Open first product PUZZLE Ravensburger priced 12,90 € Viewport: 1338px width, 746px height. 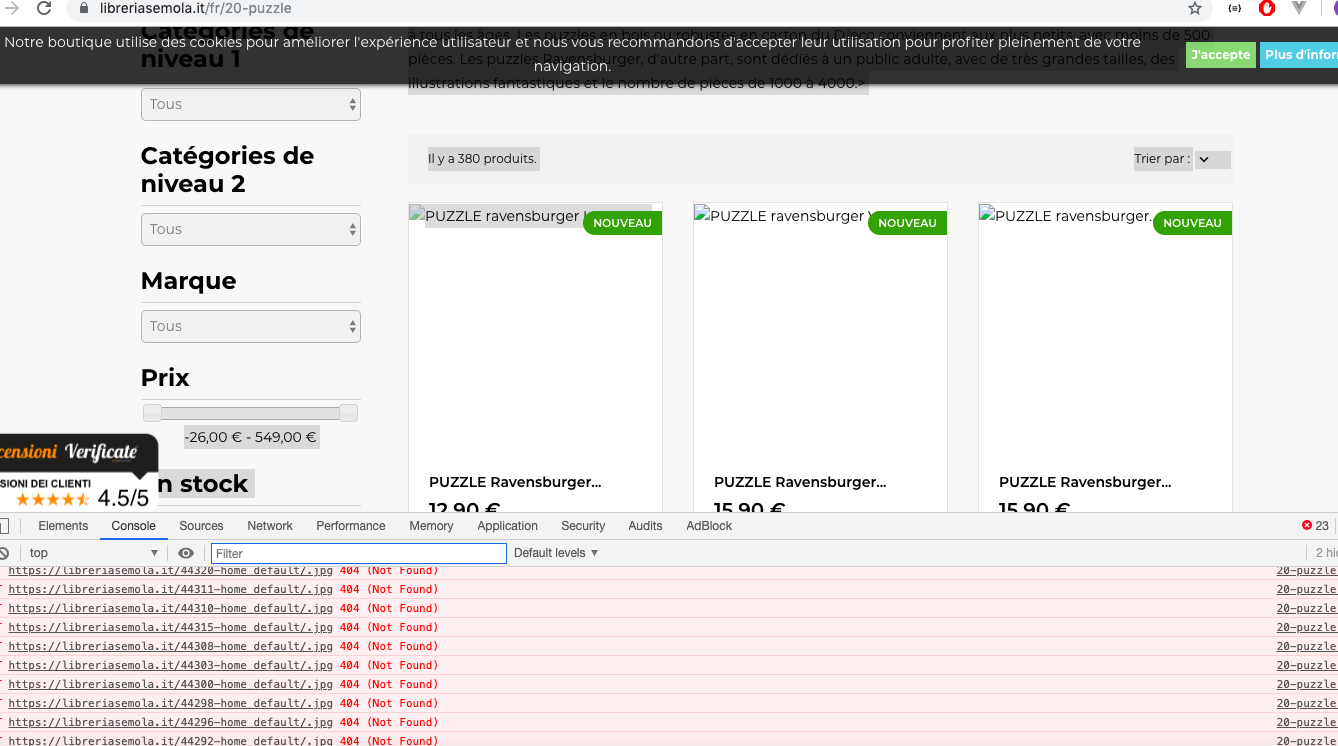click(x=515, y=482)
